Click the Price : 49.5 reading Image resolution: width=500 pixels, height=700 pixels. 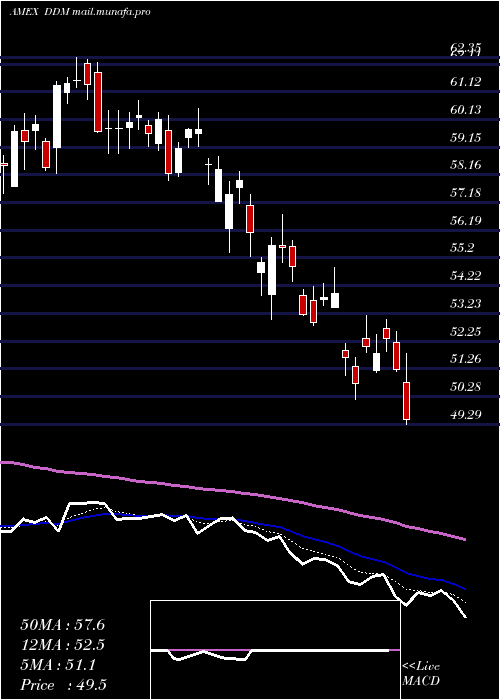click(x=63, y=685)
